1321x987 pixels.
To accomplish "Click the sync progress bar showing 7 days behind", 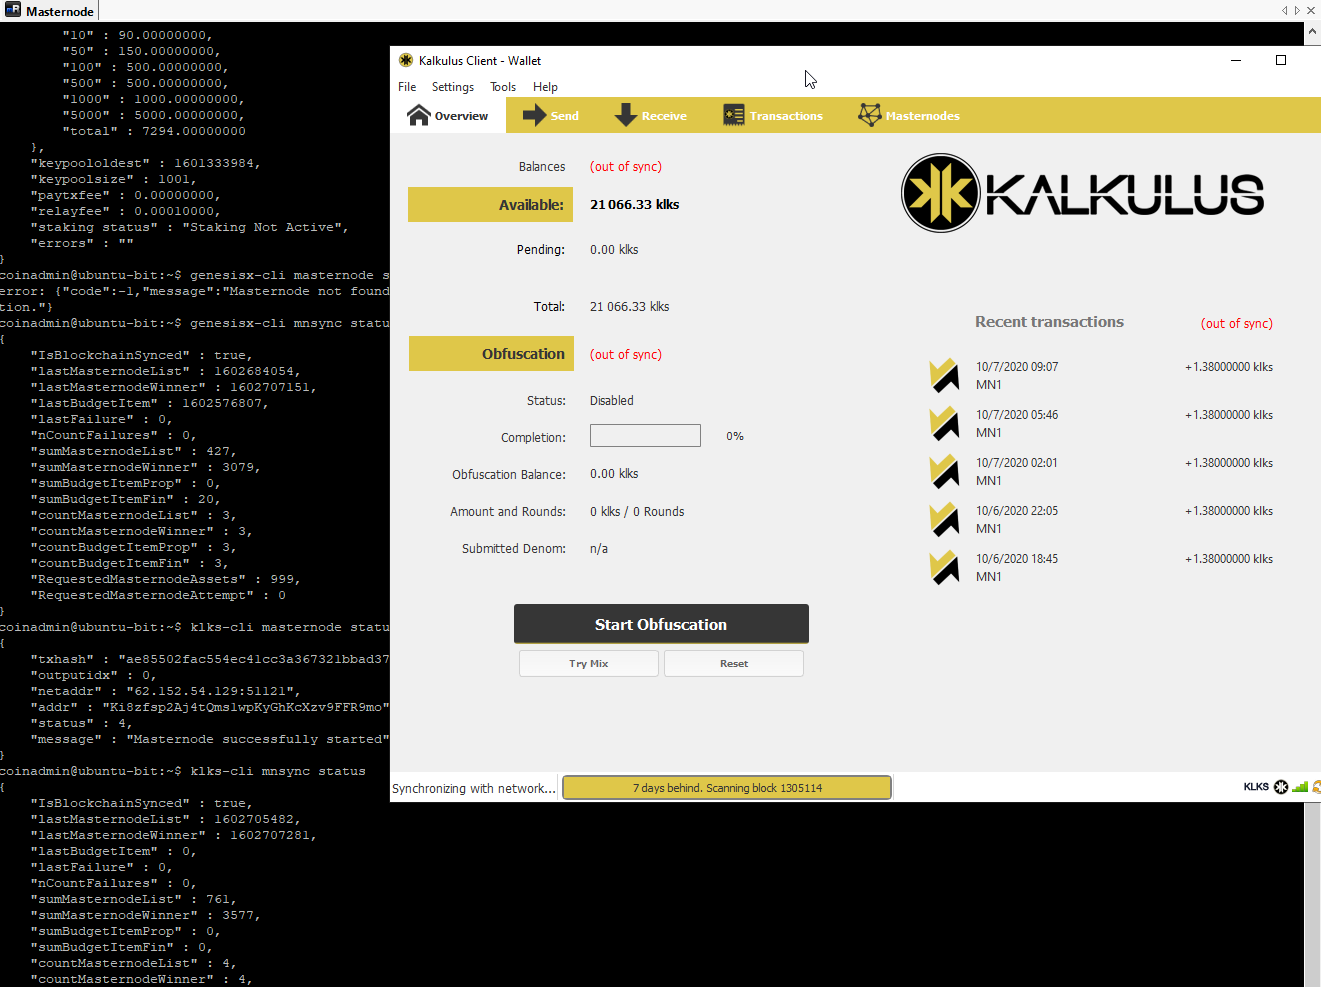I will pos(727,788).
